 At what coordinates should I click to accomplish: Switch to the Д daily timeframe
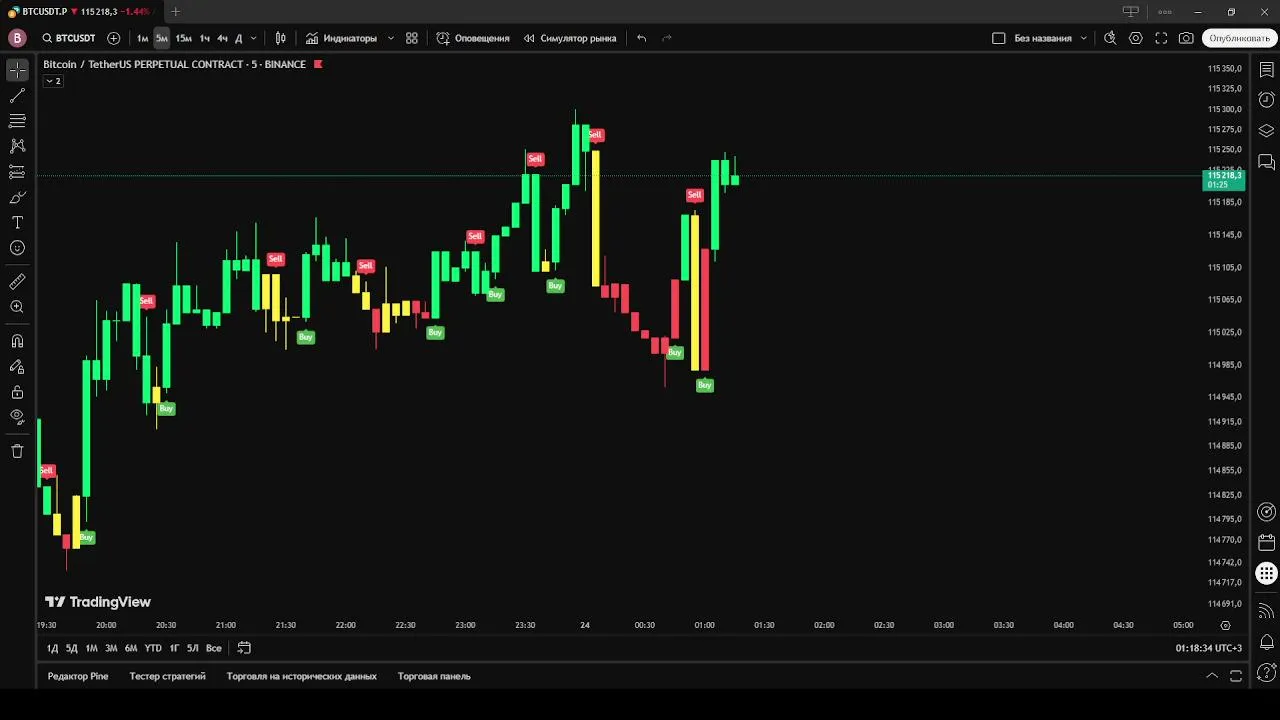tap(238, 38)
